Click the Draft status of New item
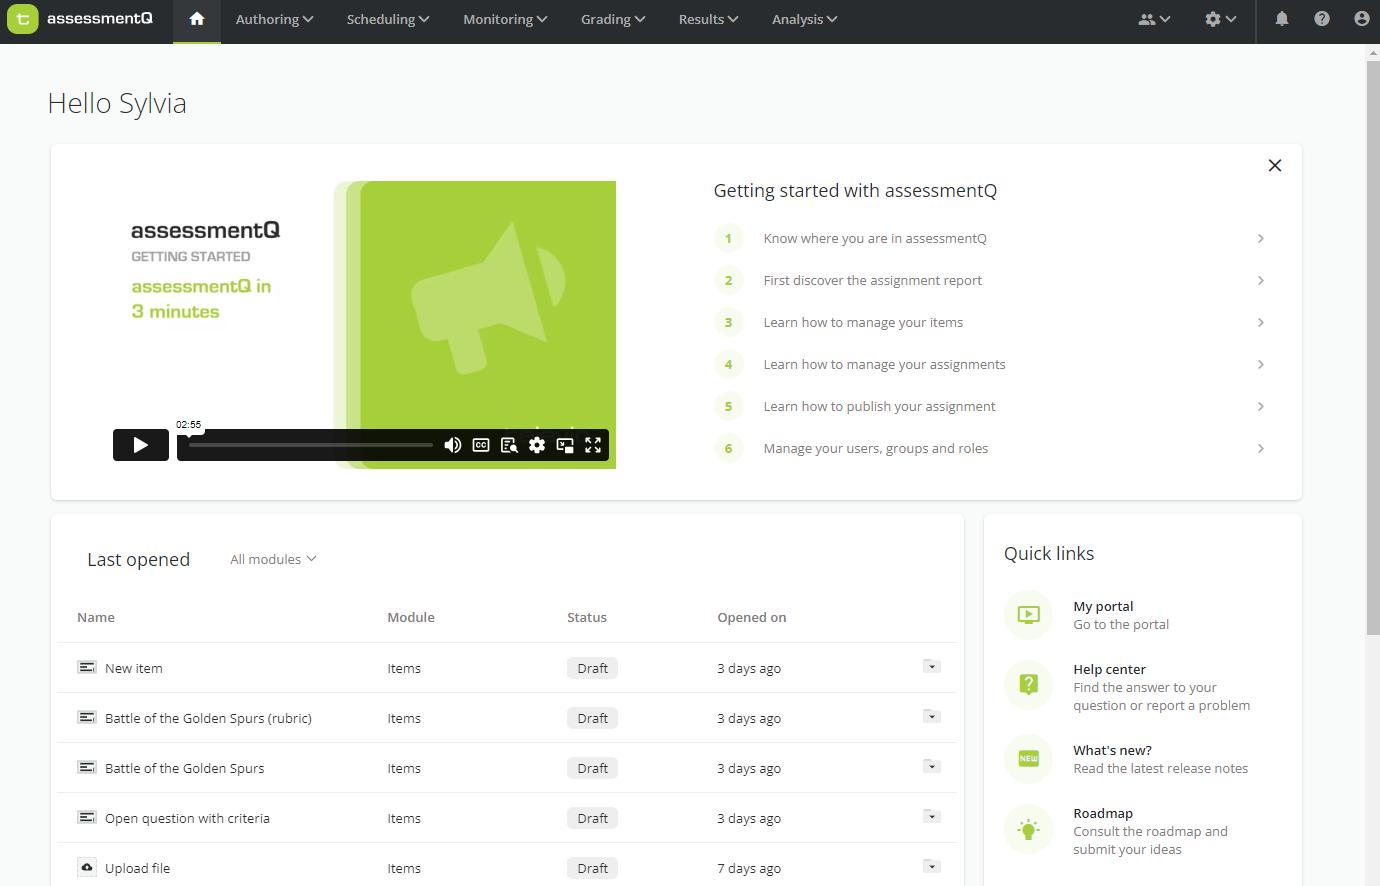 point(592,669)
